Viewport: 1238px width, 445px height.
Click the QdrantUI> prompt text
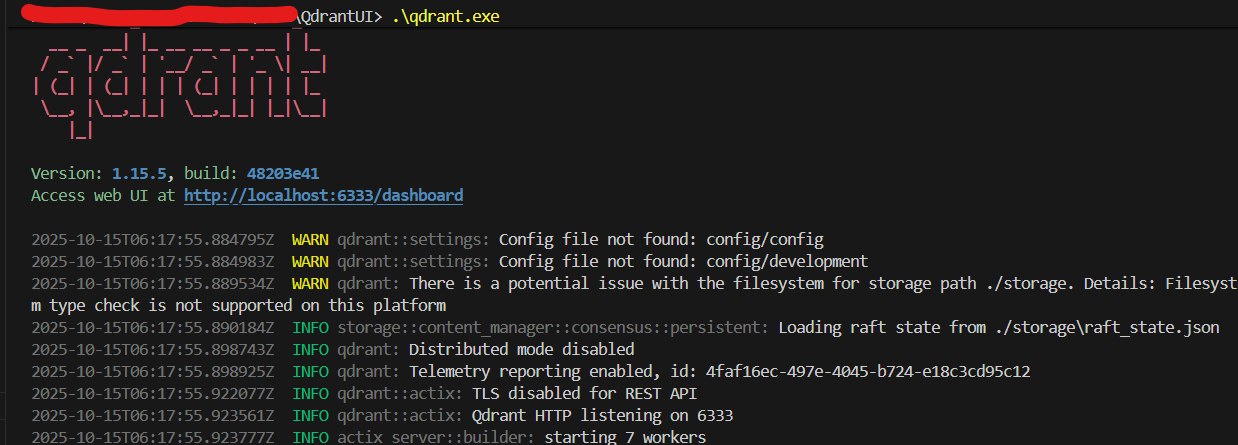[x=340, y=17]
